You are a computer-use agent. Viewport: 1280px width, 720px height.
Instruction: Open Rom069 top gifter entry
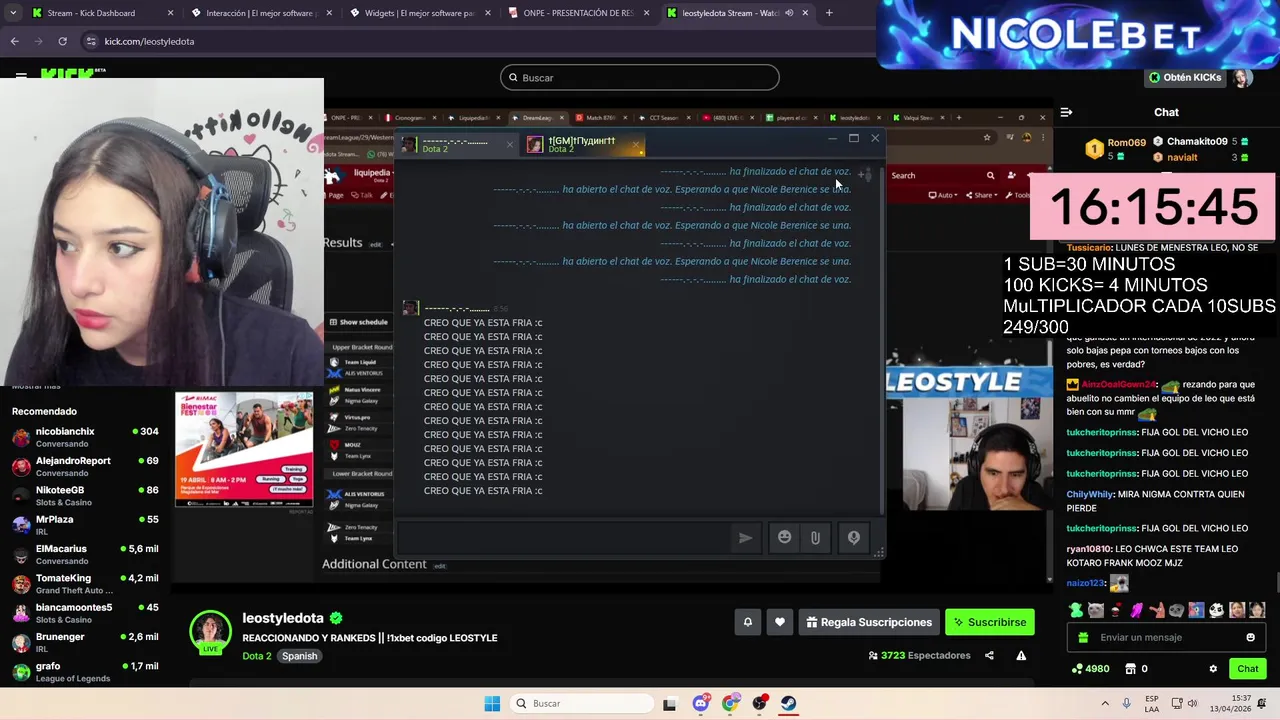click(x=1117, y=149)
